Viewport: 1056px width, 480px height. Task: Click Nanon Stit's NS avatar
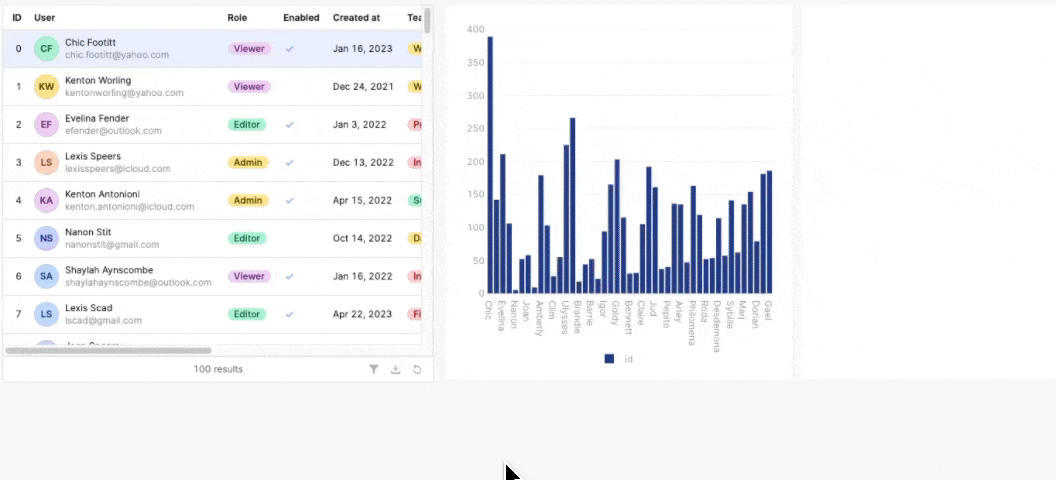(x=46, y=238)
